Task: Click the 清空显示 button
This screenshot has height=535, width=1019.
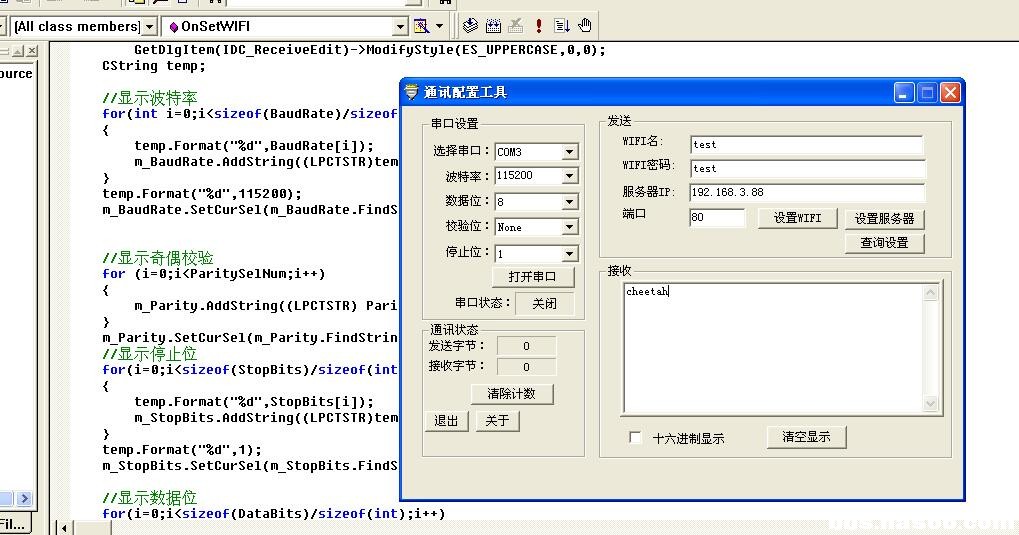Action: [805, 437]
